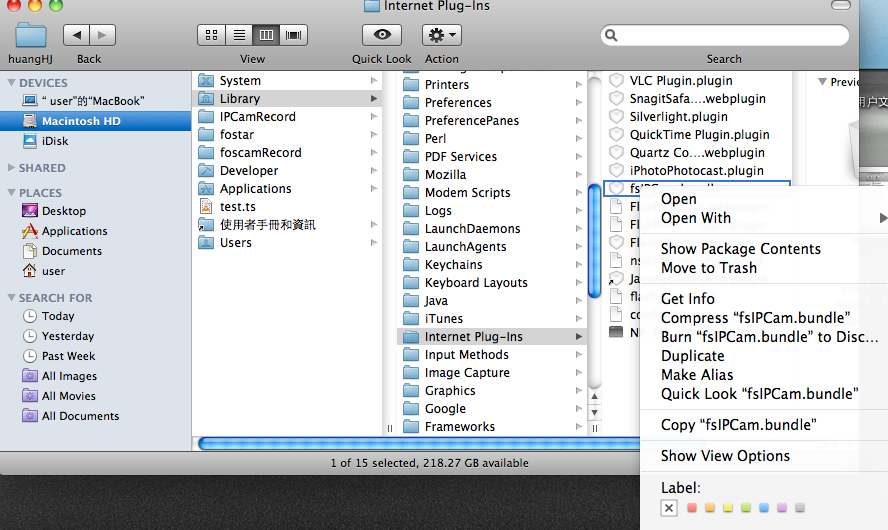Apply the red label color
888x530 pixels.
692,508
